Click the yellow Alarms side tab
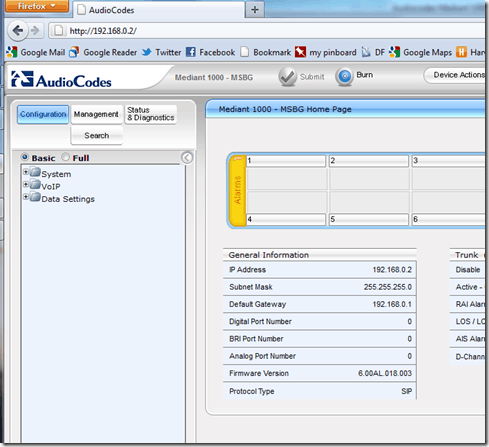Image resolution: width=489 pixels, height=447 pixels. [x=238, y=190]
